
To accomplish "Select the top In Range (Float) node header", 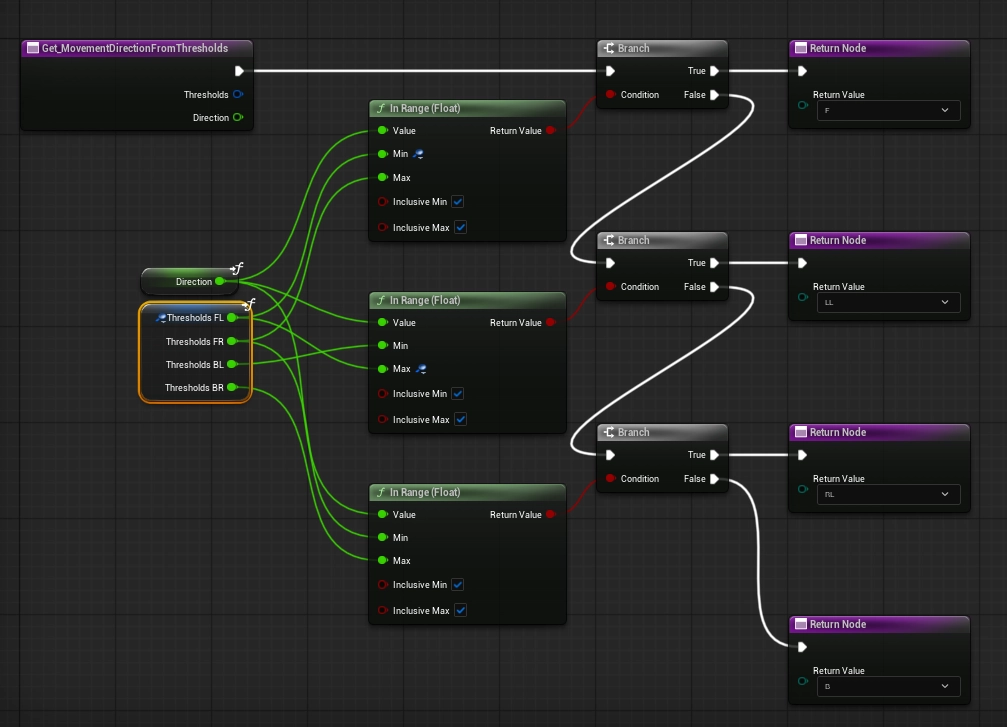I will click(x=468, y=108).
